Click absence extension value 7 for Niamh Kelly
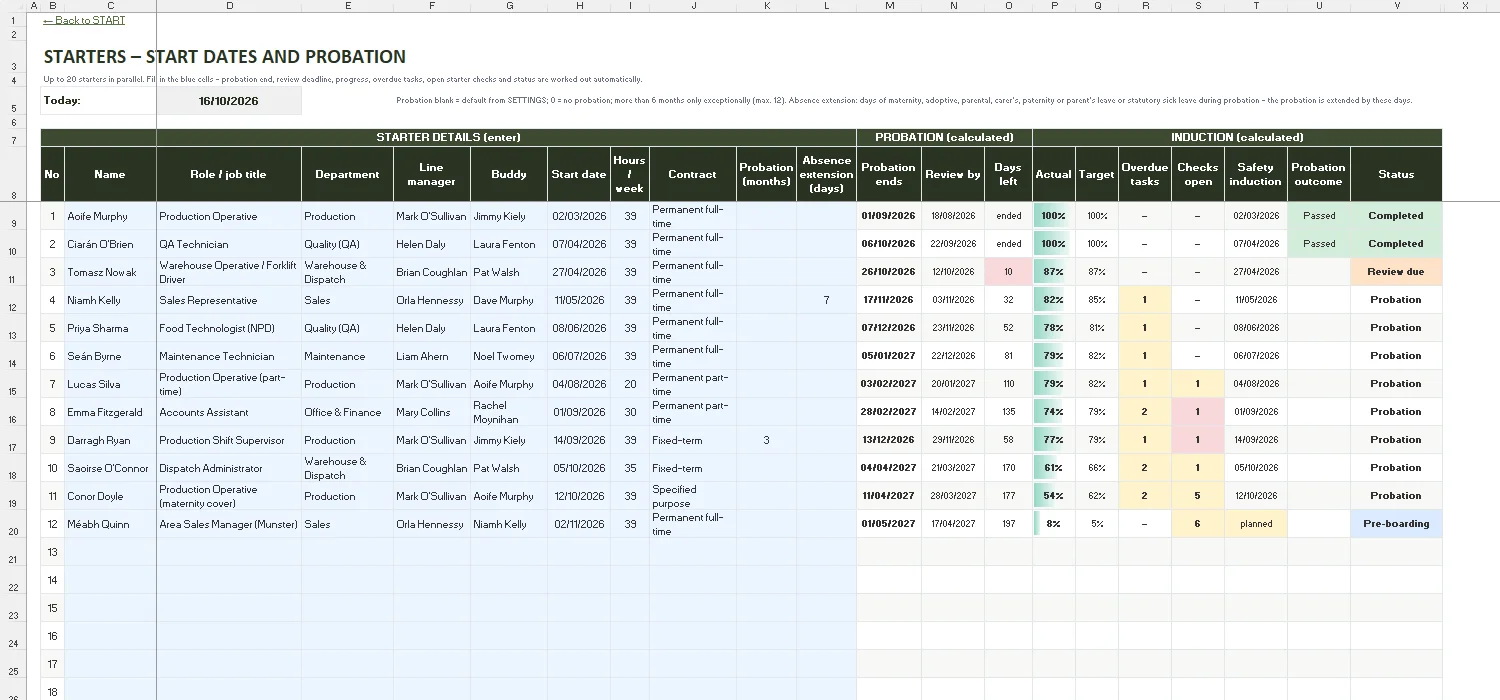Screen dimensions: 1500x700 [x=826, y=300]
